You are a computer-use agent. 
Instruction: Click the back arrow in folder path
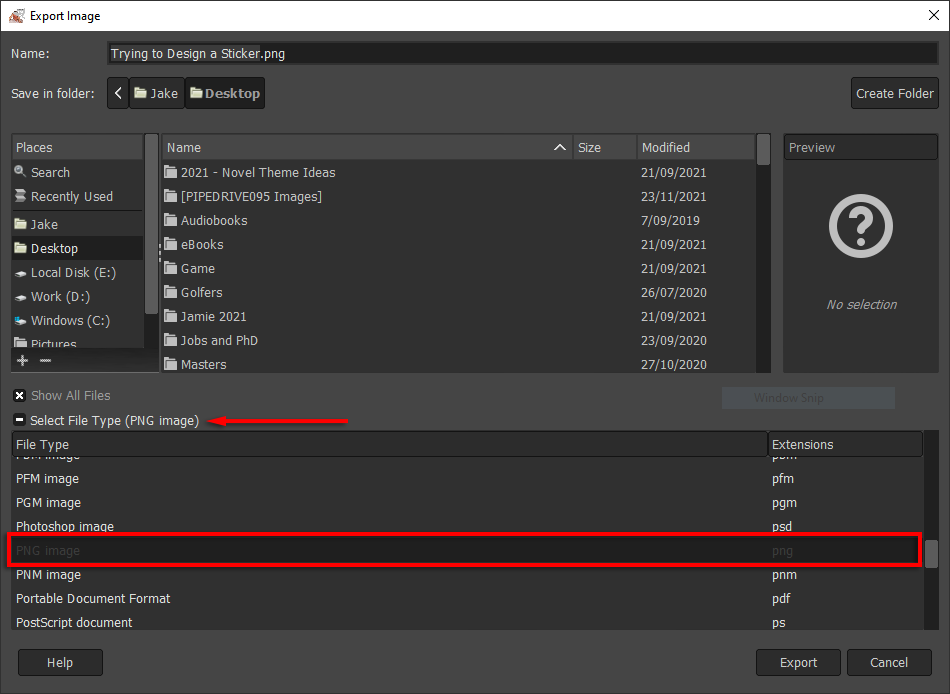tap(118, 94)
